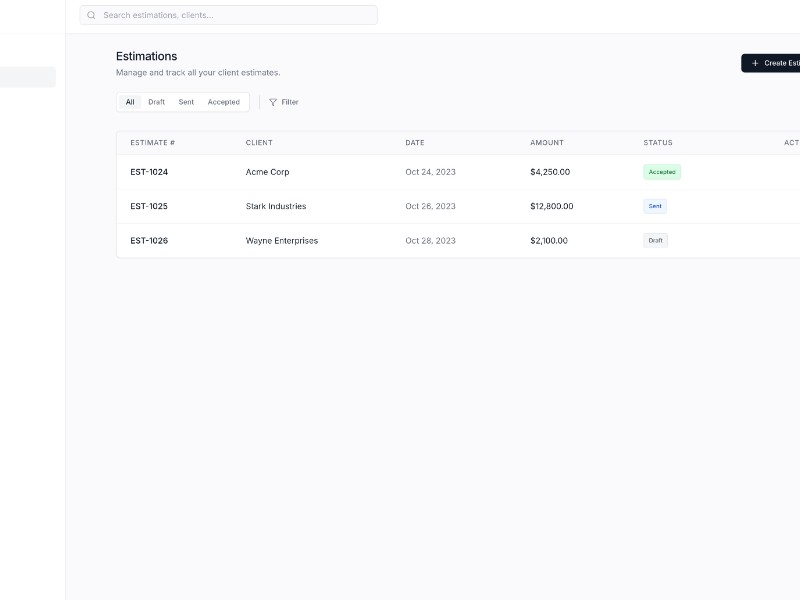Switch to the Sent filter tab
Viewport: 800px width, 600px height.
coord(186,102)
